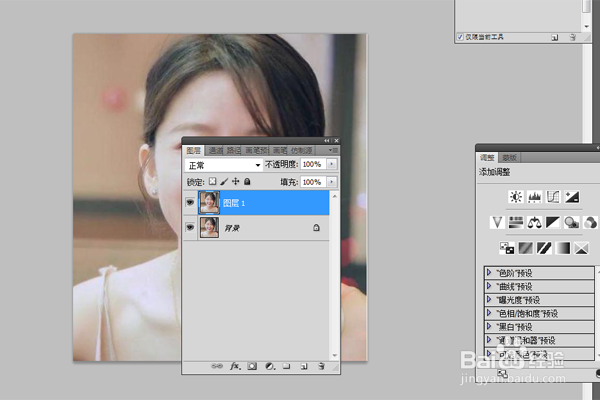Delete tool preset with top panel trash icon
This screenshot has height=400, width=600.
coord(572,37)
